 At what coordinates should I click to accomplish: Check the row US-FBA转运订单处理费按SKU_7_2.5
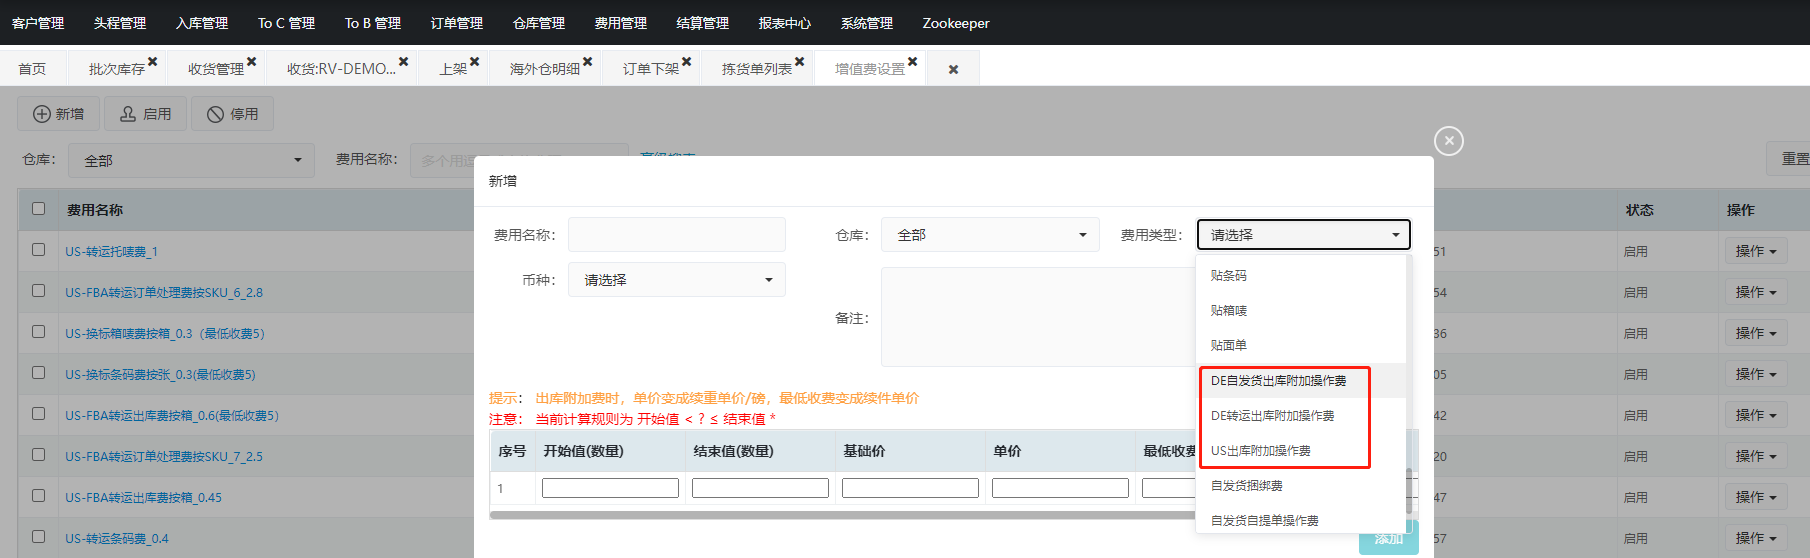pos(39,455)
